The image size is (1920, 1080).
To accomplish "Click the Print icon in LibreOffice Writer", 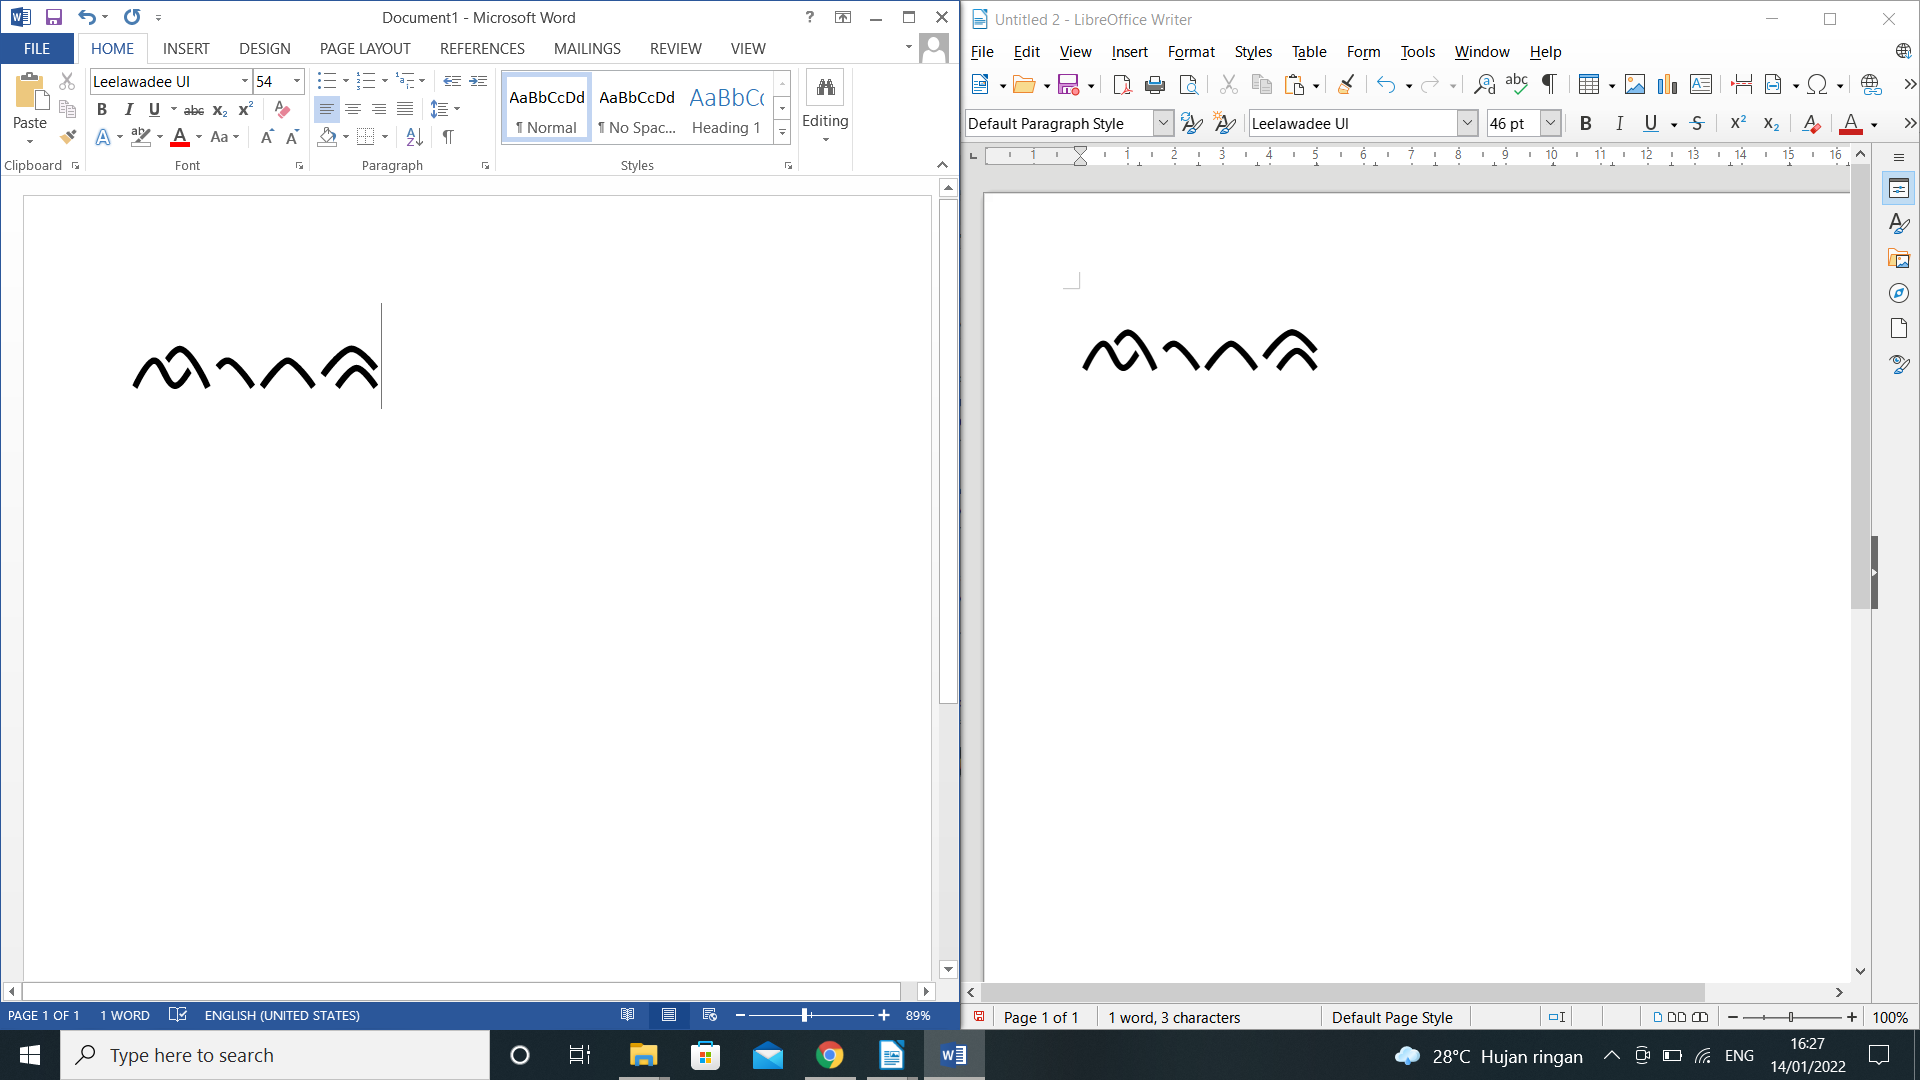I will (x=1155, y=85).
